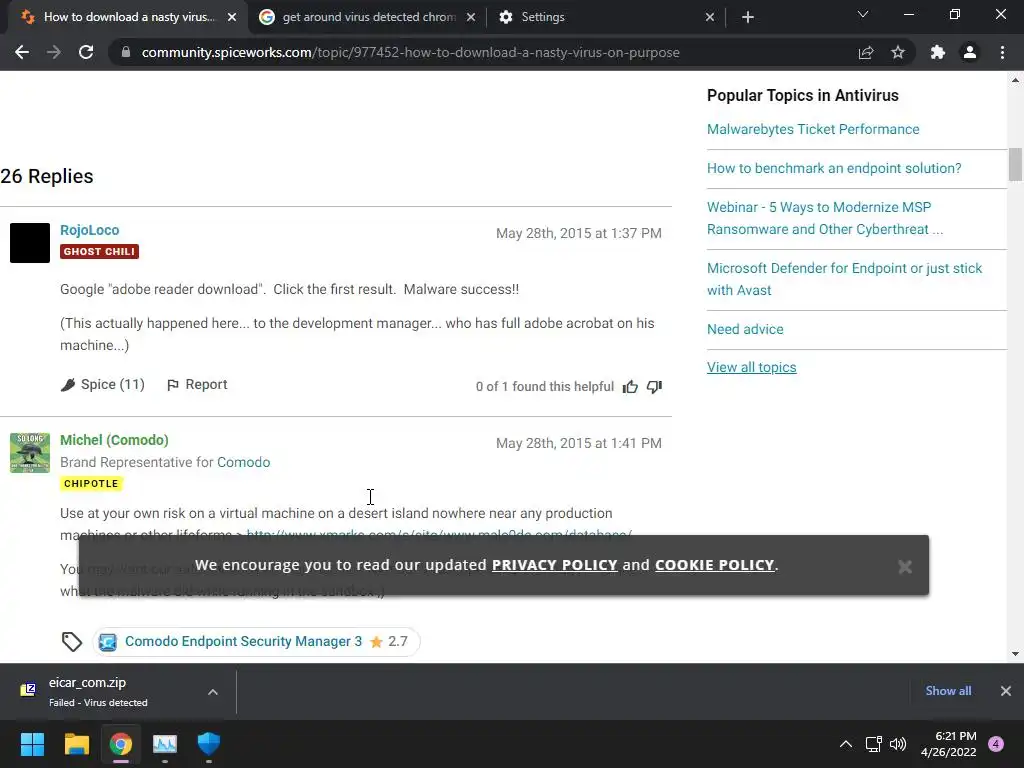Click the Chrome taskbar icon
This screenshot has width=1024, height=768.
pyautogui.click(x=121, y=744)
